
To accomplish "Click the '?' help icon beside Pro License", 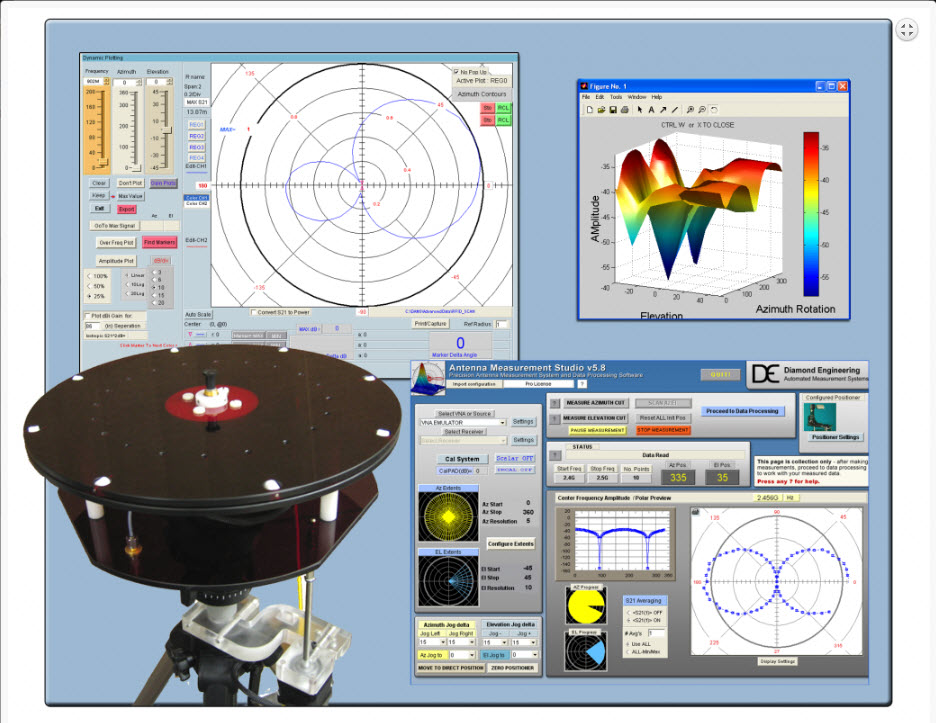I will [582, 384].
